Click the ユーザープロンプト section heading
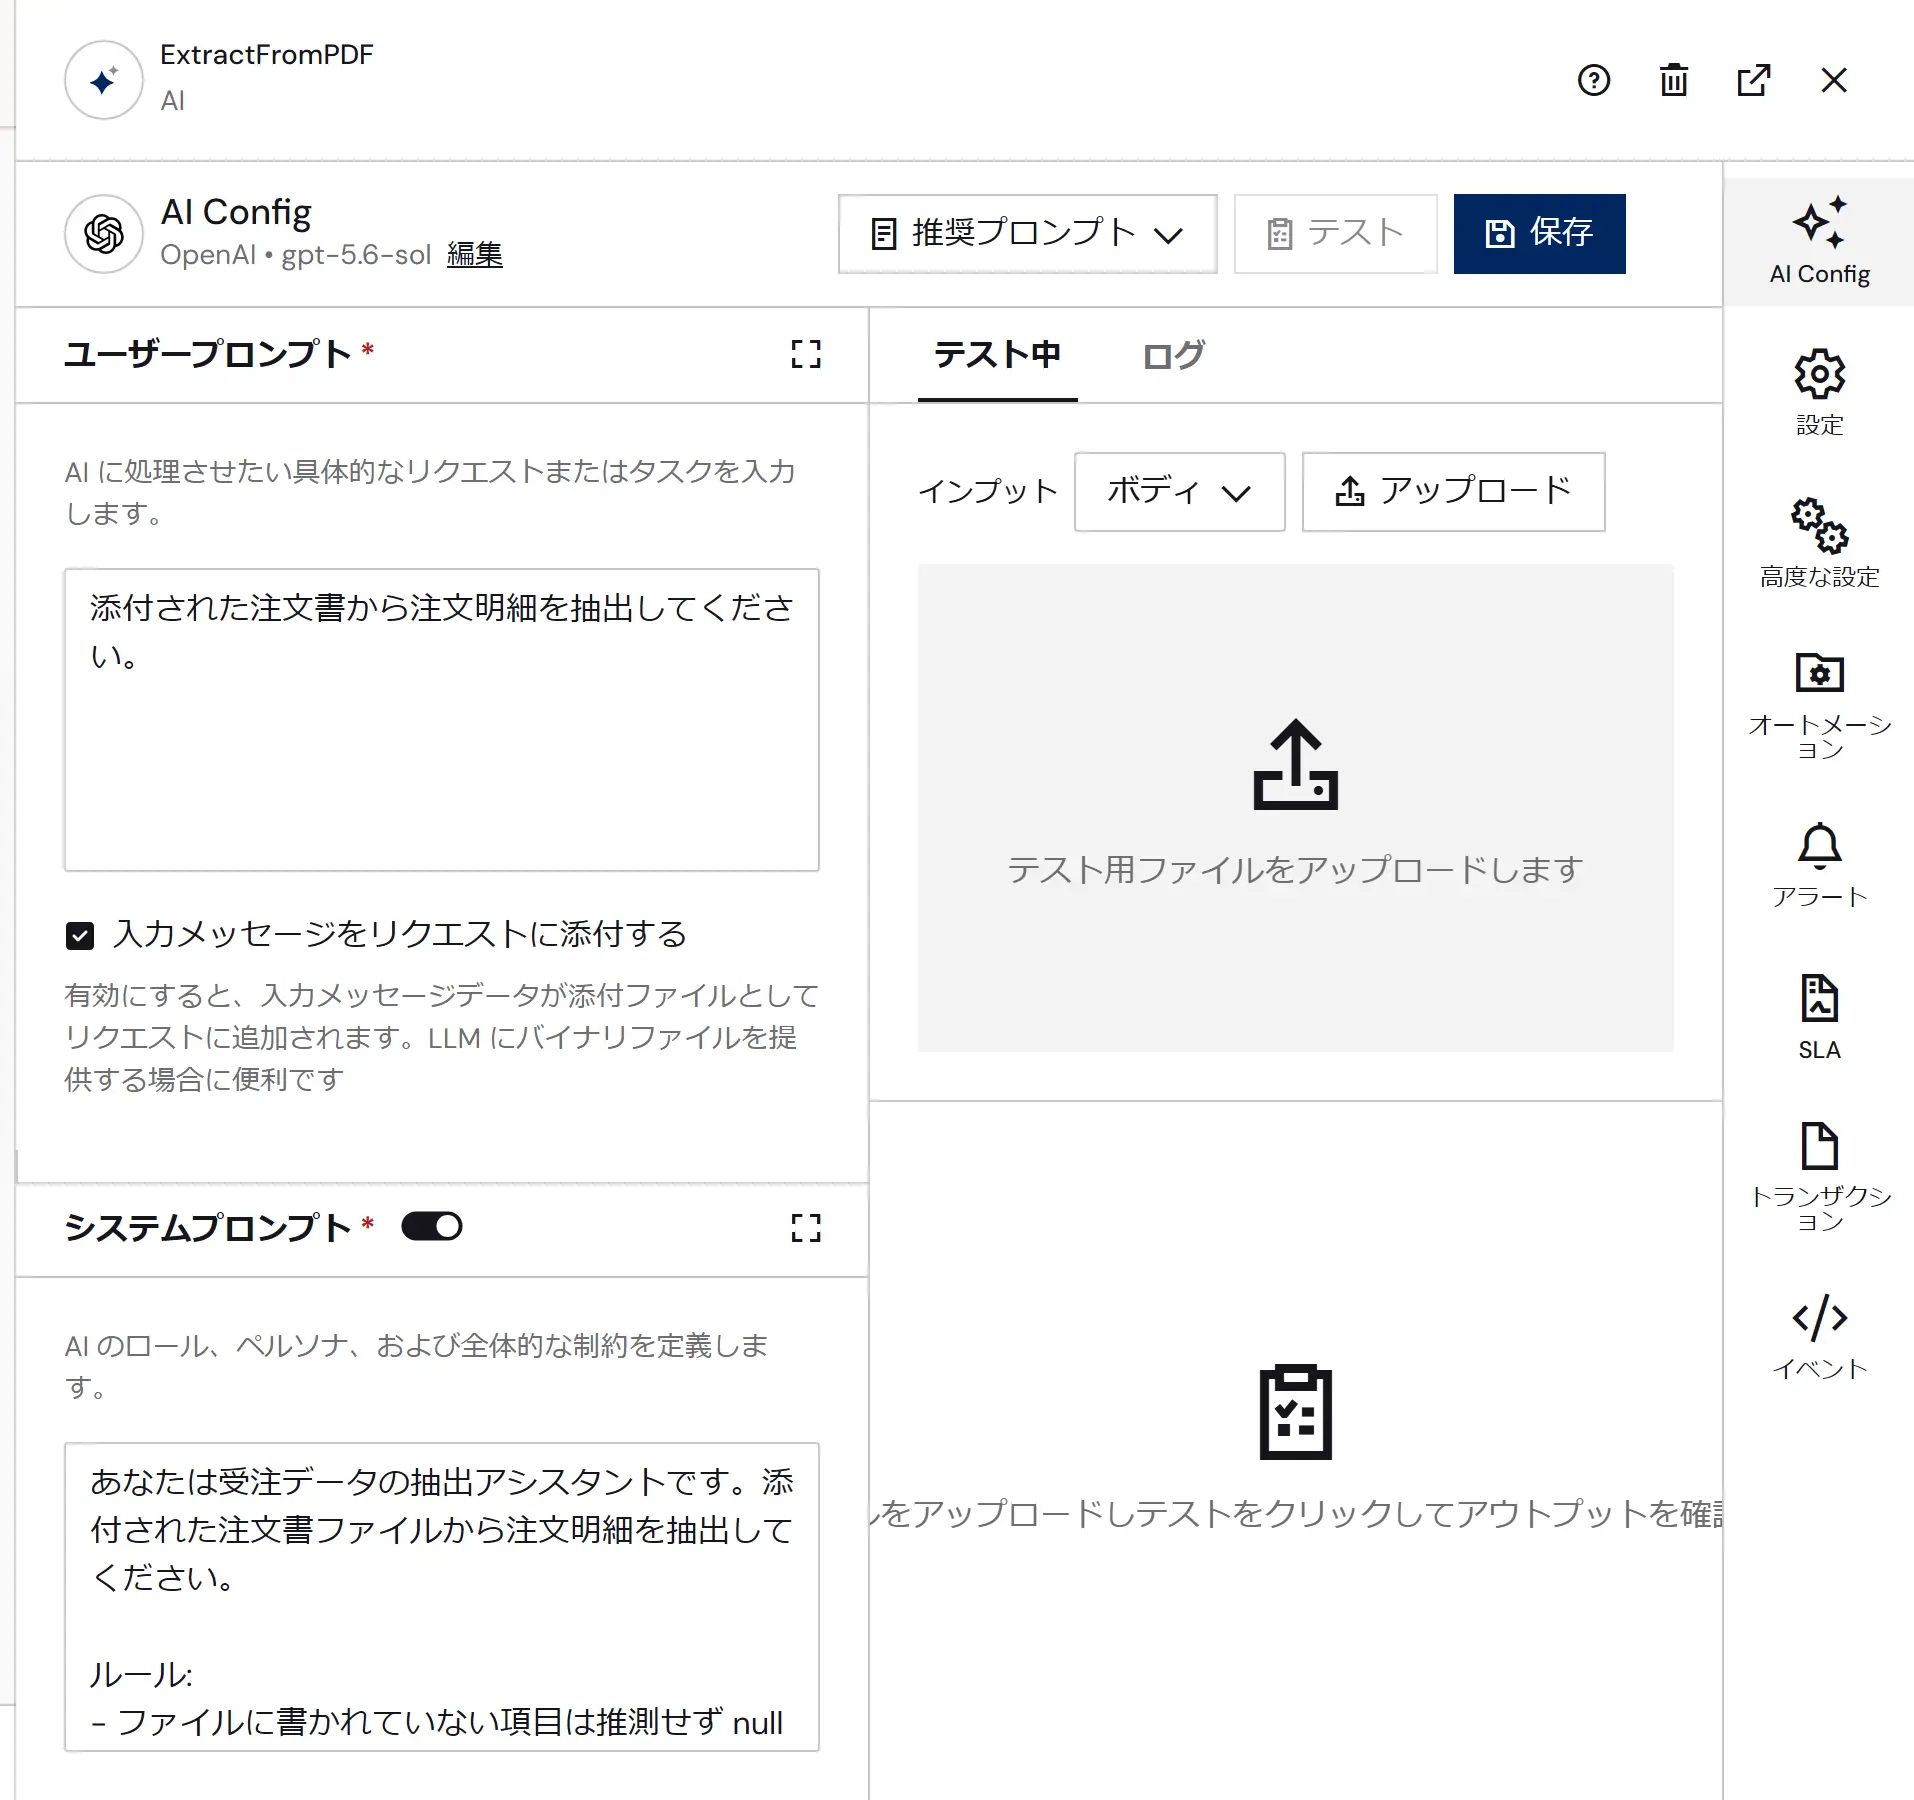The image size is (1914, 1800). [x=208, y=354]
